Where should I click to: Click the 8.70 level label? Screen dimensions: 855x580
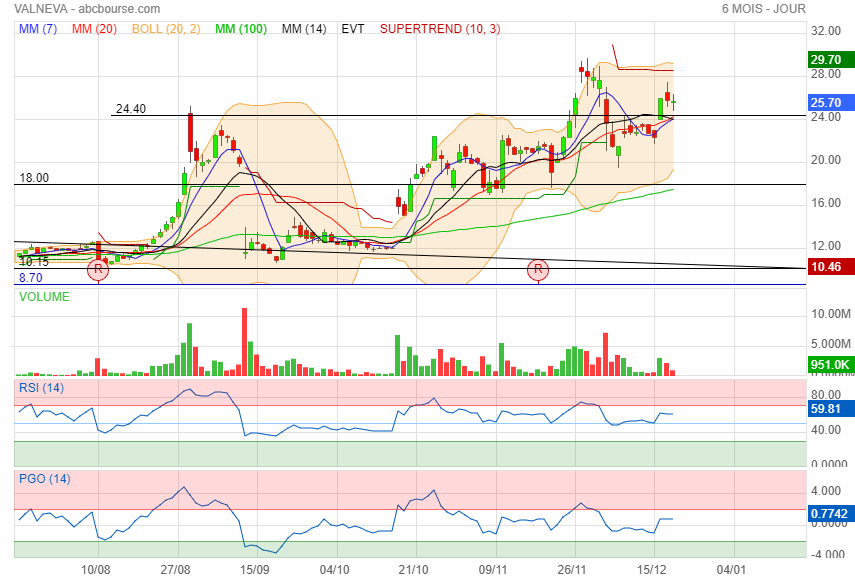coord(31,278)
